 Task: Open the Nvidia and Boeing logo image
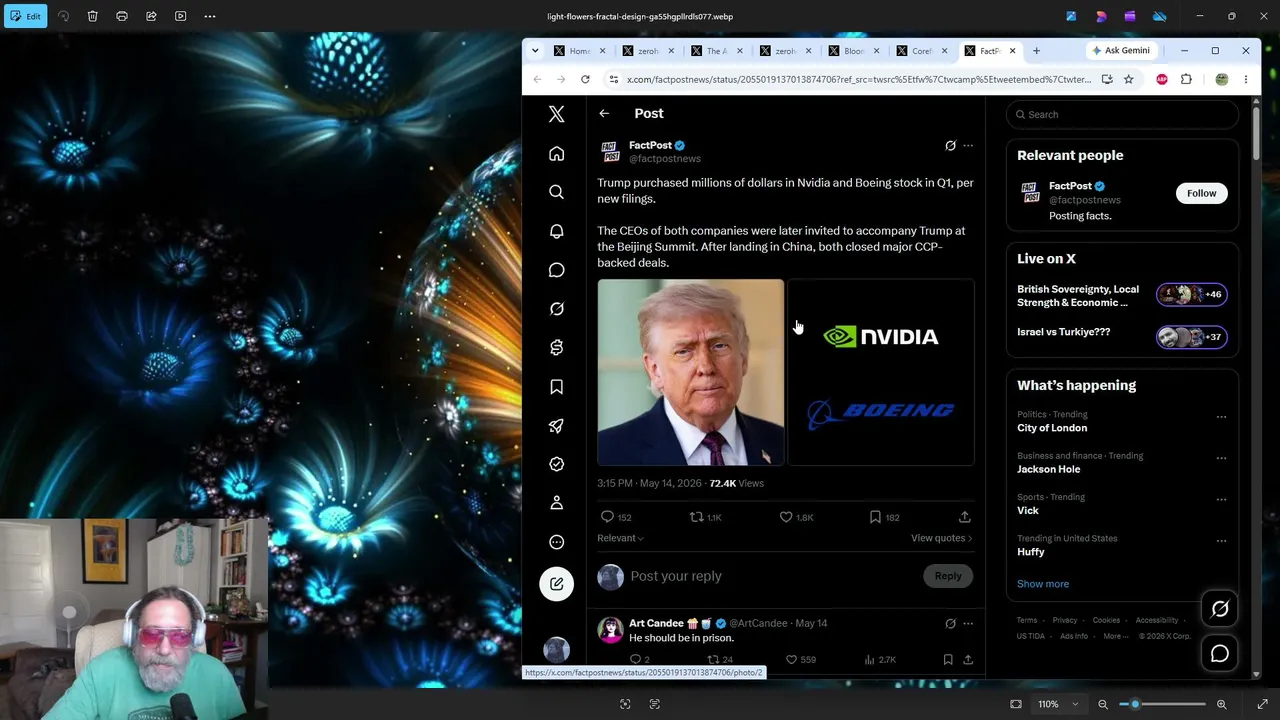(x=881, y=373)
